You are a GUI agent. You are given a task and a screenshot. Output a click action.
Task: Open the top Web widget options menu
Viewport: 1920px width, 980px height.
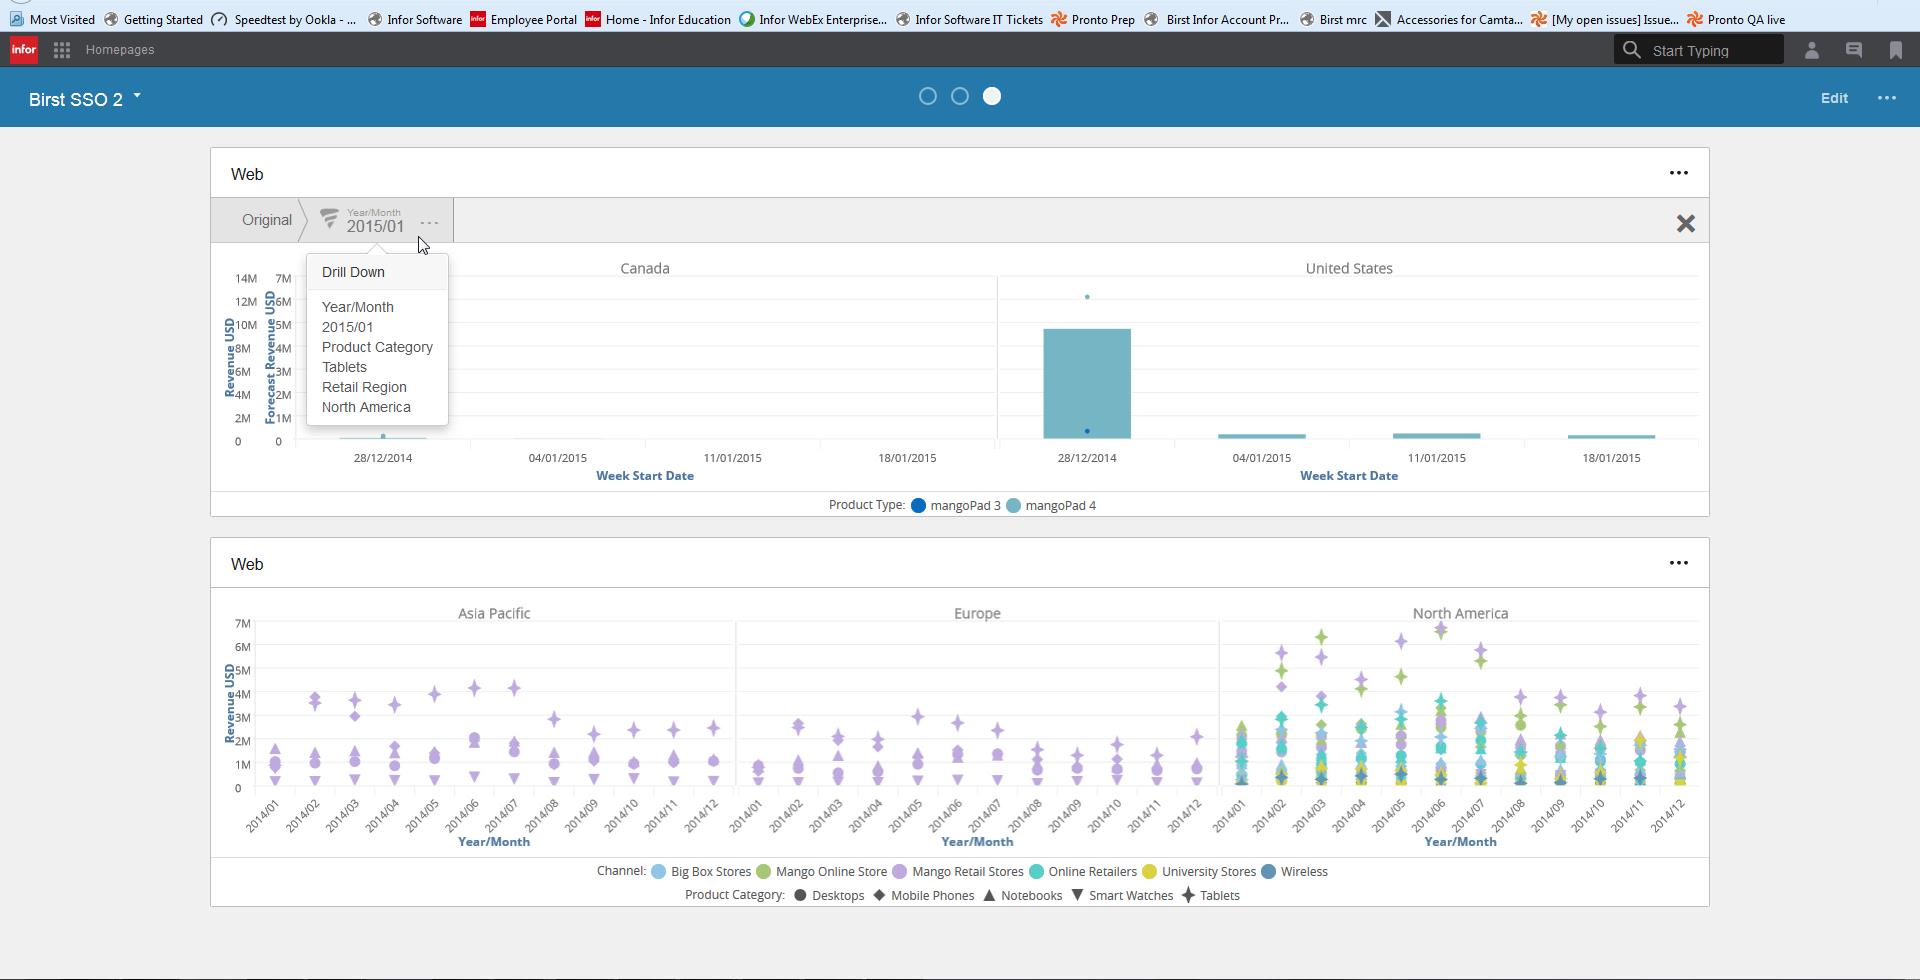pyautogui.click(x=1678, y=173)
